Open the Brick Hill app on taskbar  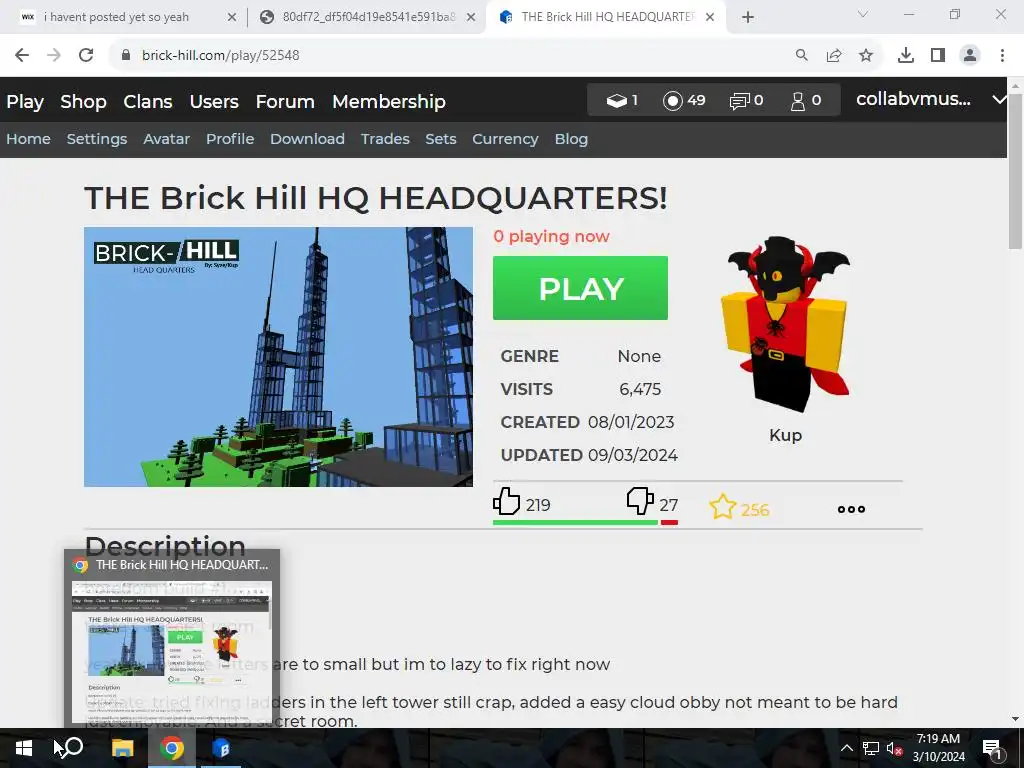221,748
